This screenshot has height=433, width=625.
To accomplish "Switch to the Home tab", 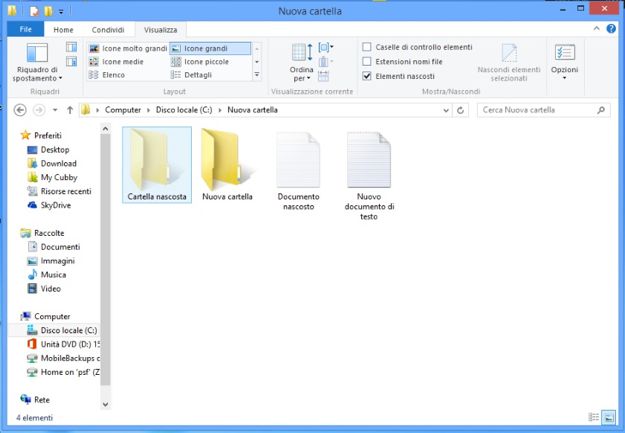I will pos(63,30).
